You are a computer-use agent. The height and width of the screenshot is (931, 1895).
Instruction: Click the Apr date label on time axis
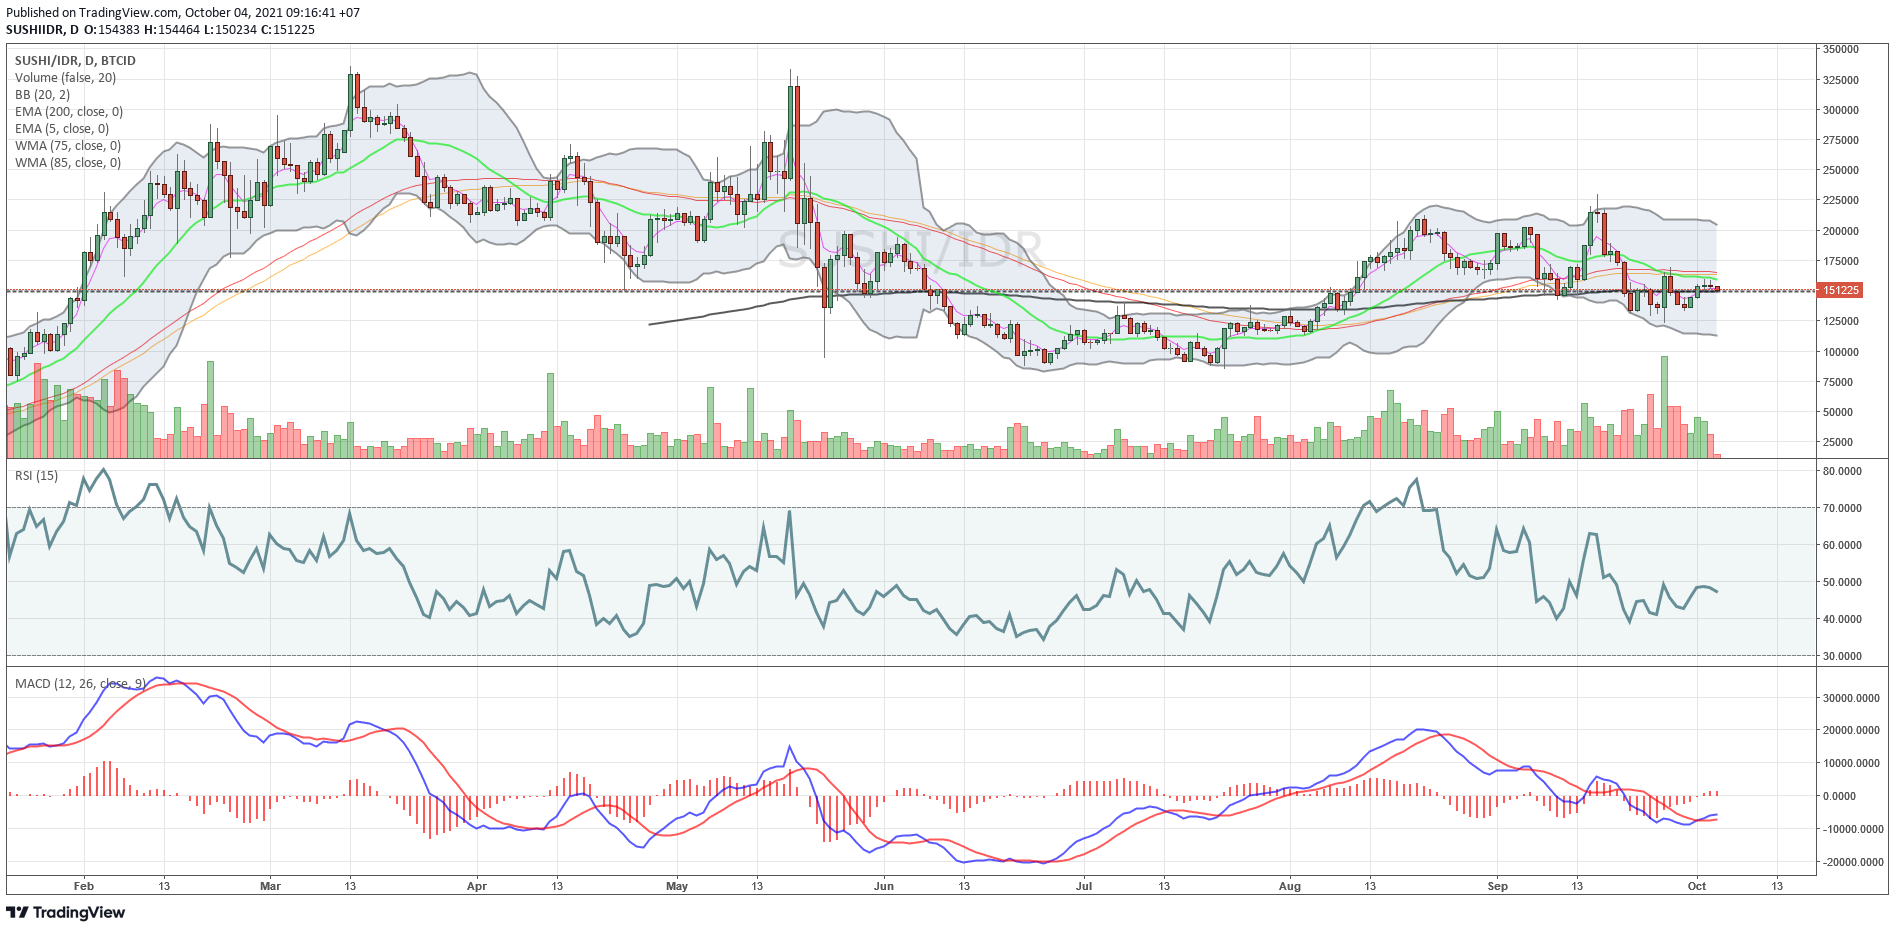(x=477, y=886)
